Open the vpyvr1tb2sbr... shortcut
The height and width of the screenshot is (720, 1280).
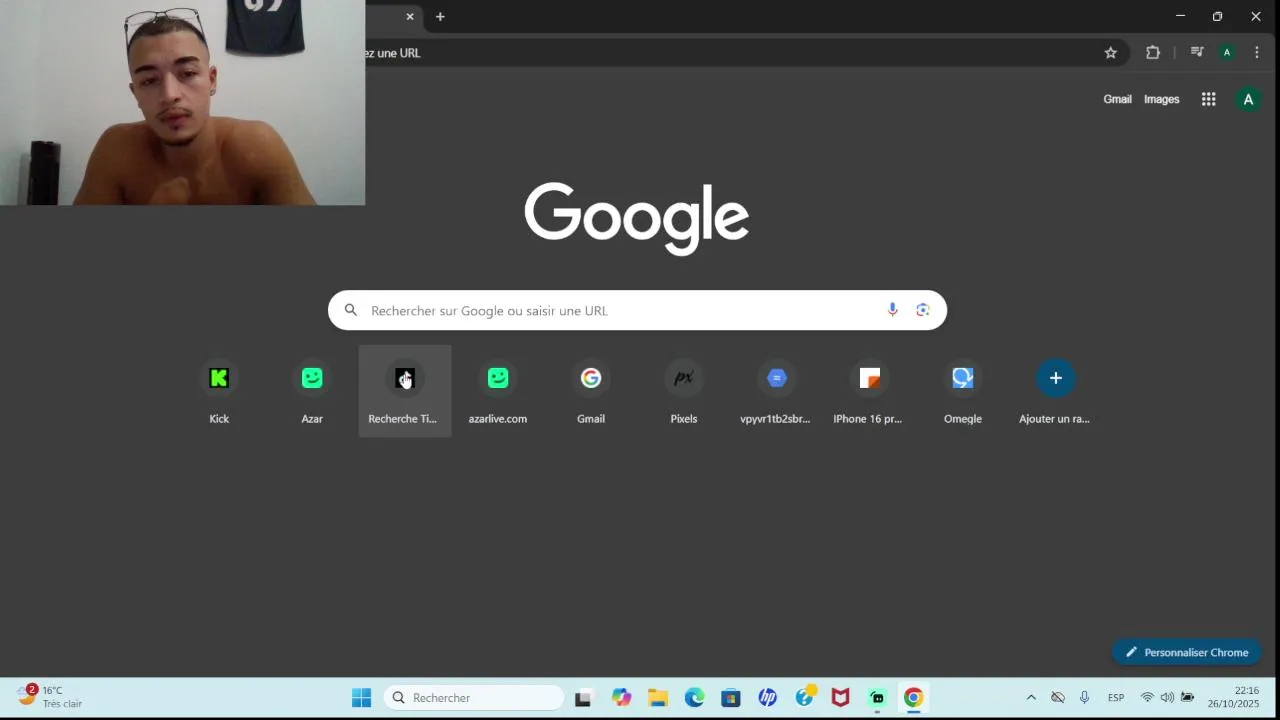[777, 391]
